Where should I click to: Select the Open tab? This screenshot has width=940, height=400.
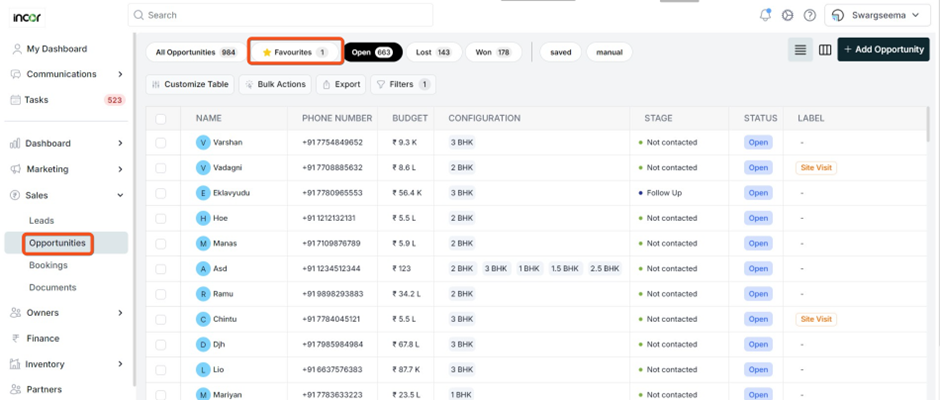(372, 52)
